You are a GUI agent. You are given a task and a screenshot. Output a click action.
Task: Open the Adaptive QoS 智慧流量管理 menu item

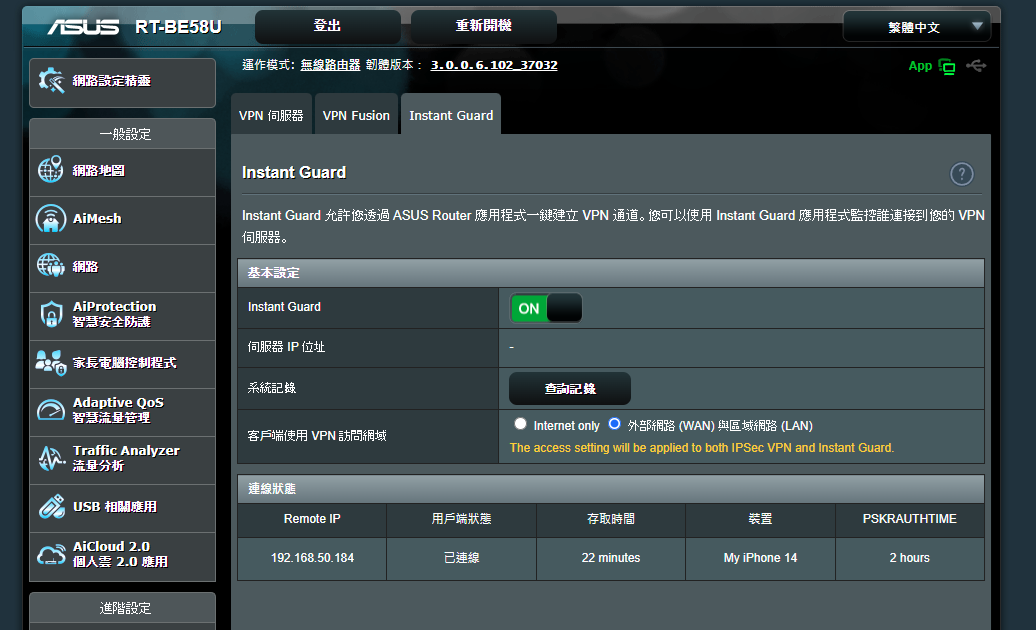click(x=123, y=411)
